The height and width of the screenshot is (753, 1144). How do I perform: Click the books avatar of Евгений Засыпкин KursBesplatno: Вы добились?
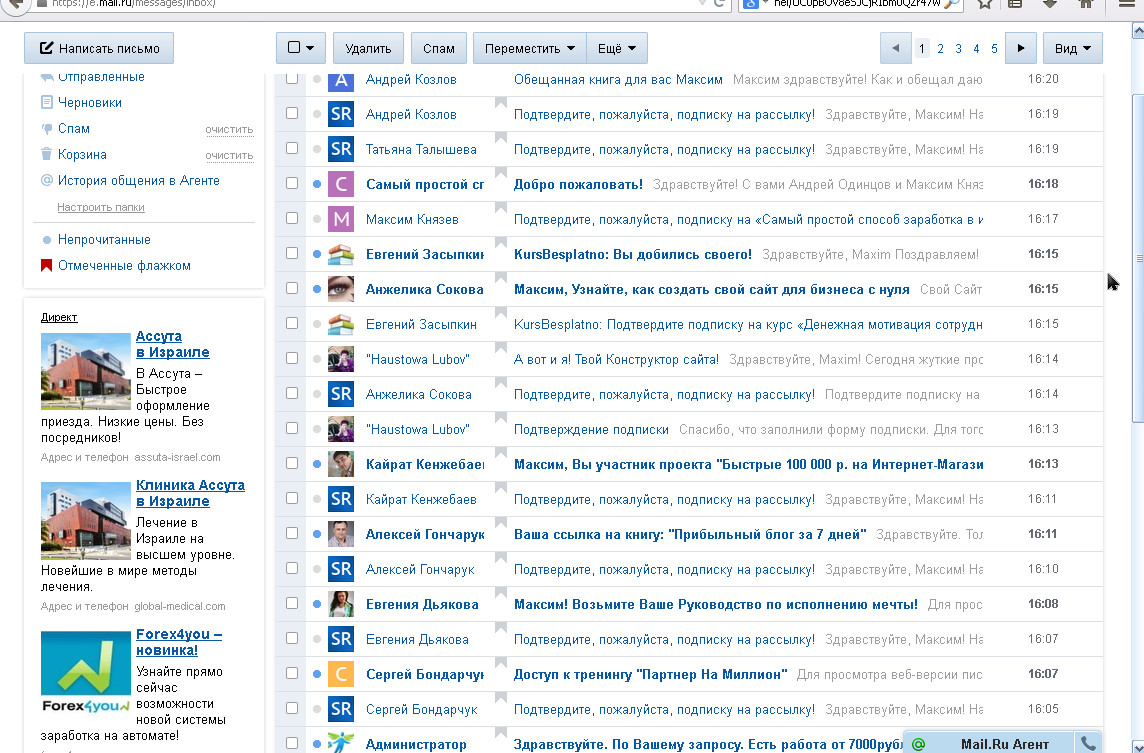point(341,254)
